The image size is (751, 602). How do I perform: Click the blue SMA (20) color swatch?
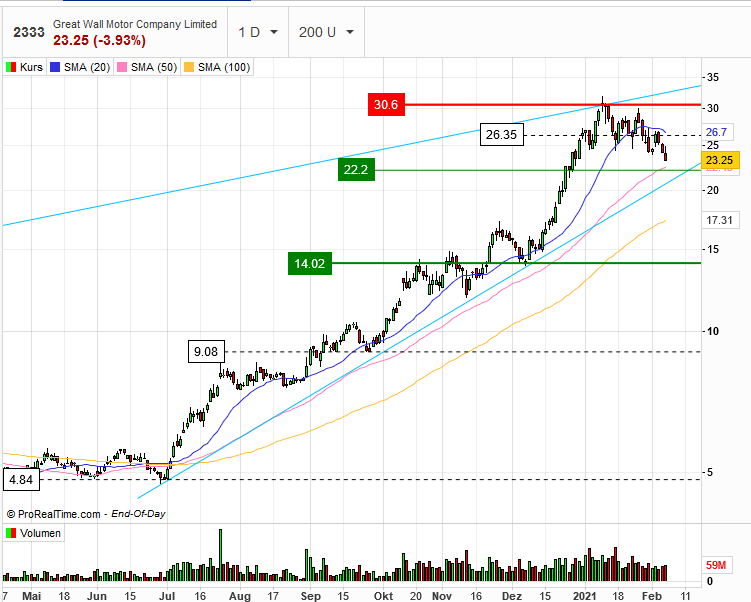click(x=59, y=68)
